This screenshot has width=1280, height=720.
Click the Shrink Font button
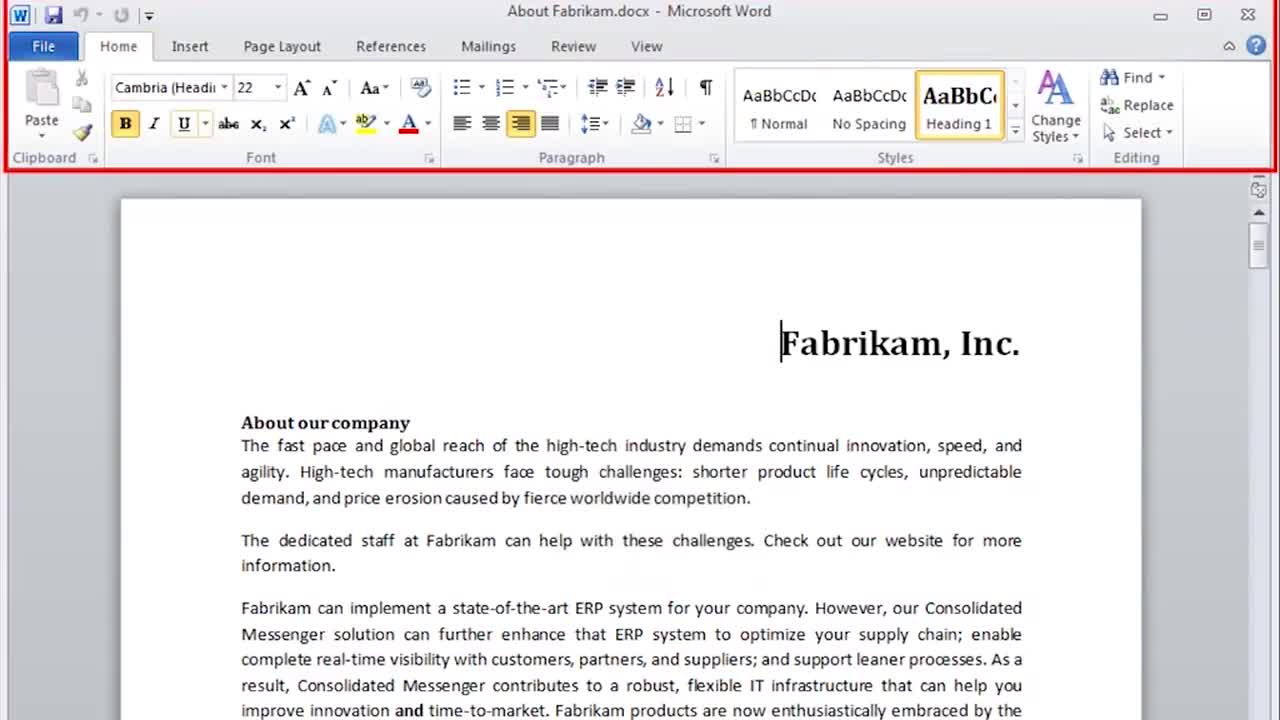(x=330, y=88)
